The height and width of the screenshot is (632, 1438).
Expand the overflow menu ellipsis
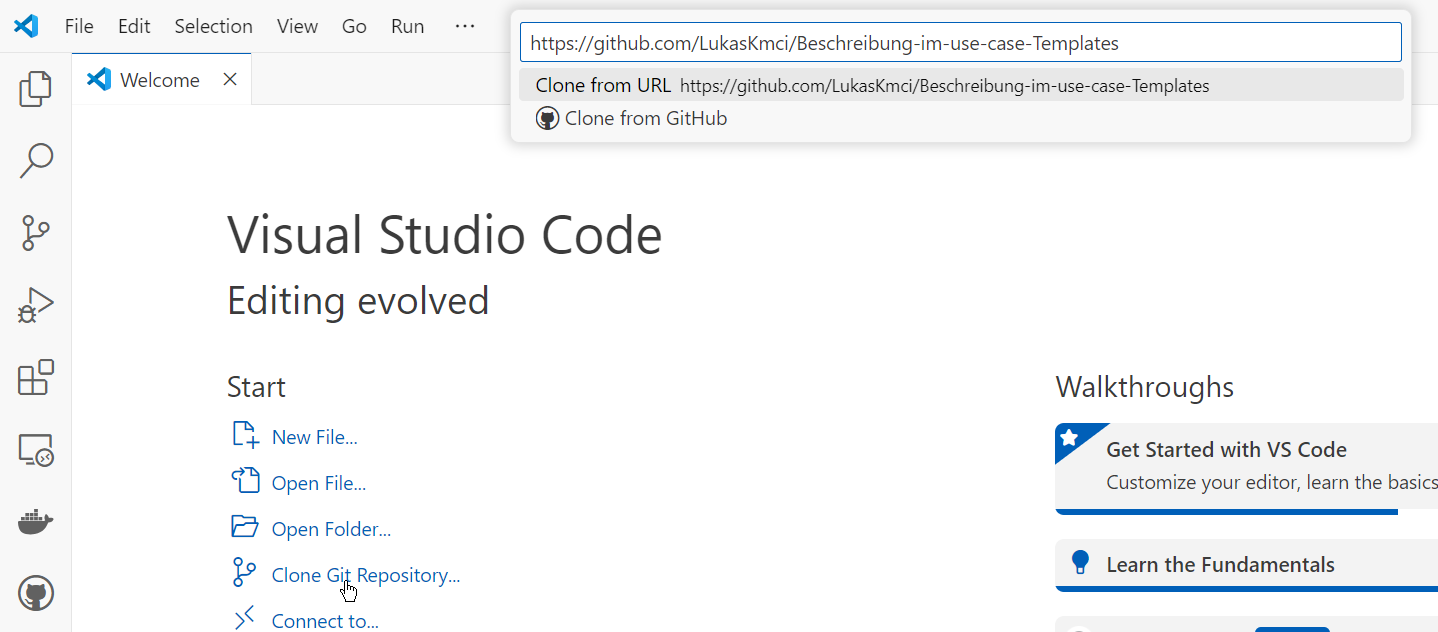(x=465, y=26)
